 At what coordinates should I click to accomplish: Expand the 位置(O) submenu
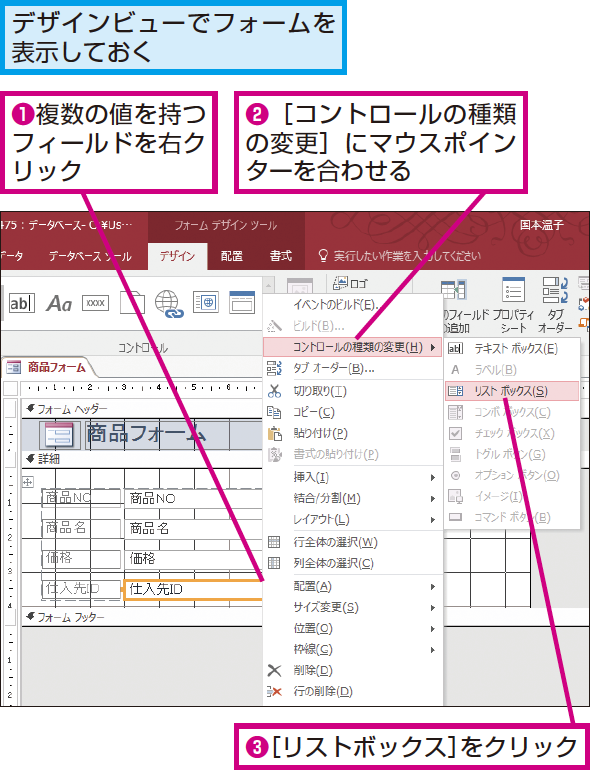point(353,629)
